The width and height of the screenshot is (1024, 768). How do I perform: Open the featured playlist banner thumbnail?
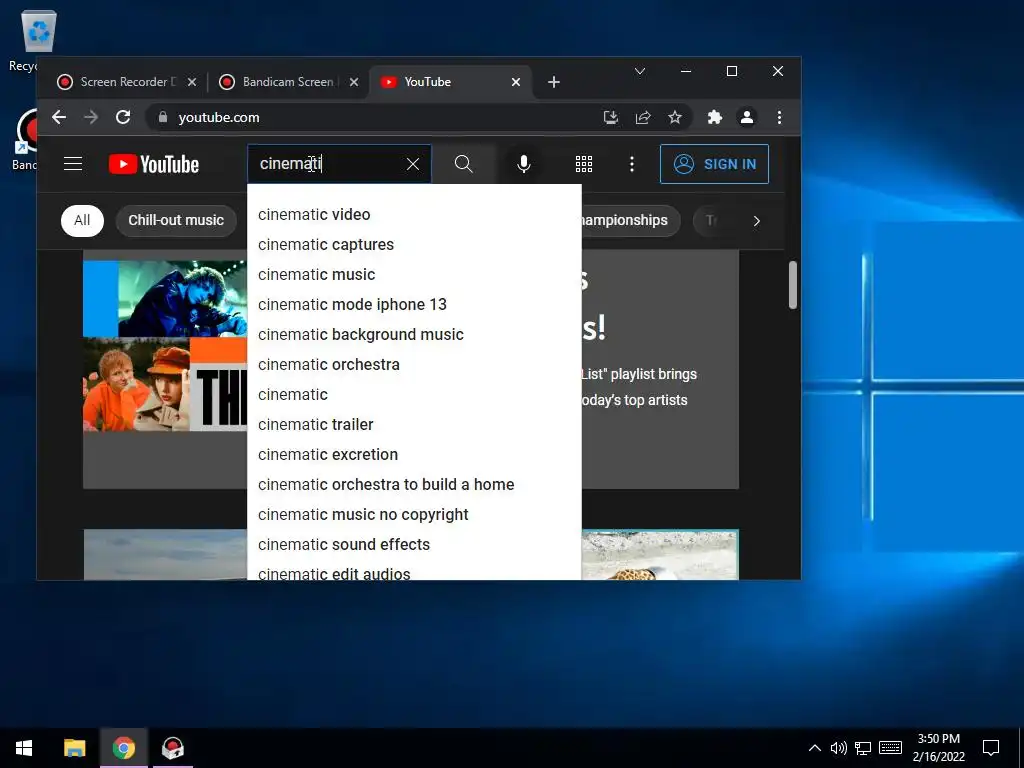click(x=165, y=345)
